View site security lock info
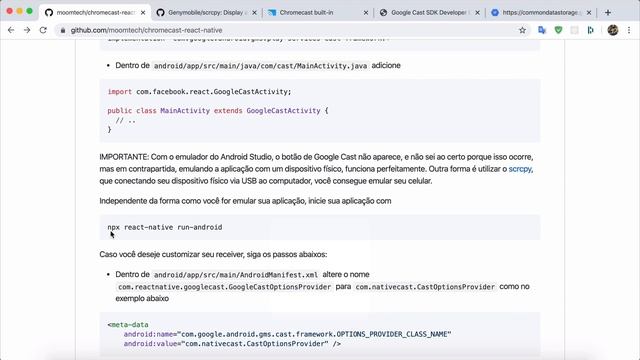The height and width of the screenshot is (360, 640). 62,30
